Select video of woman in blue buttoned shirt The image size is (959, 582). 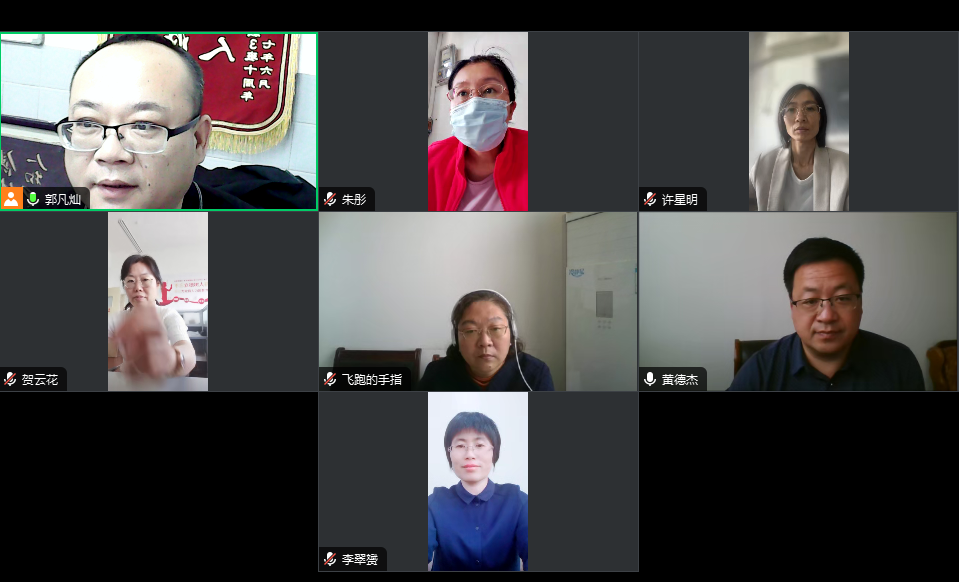(x=478, y=482)
